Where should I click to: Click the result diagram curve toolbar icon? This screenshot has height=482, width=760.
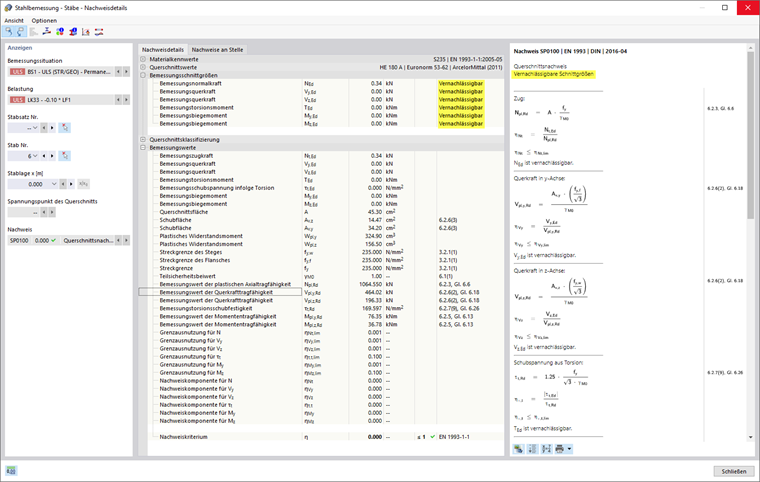click(86, 32)
